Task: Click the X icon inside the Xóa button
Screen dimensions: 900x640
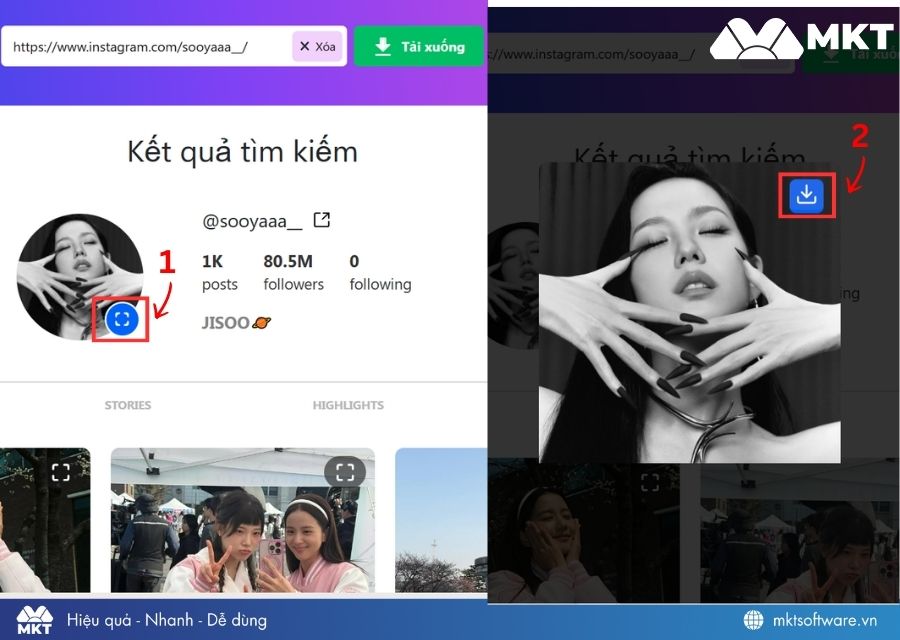Action: [x=303, y=46]
